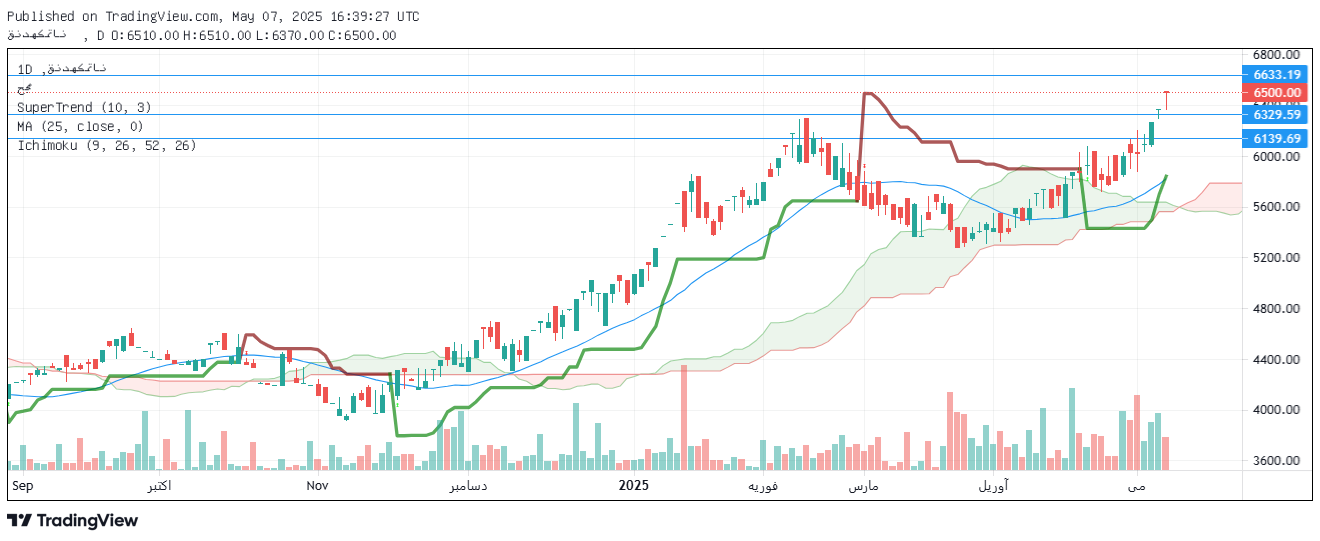Click the مارس label on the time axis
Image resolution: width=1320 pixels, height=541 pixels.
point(863,485)
